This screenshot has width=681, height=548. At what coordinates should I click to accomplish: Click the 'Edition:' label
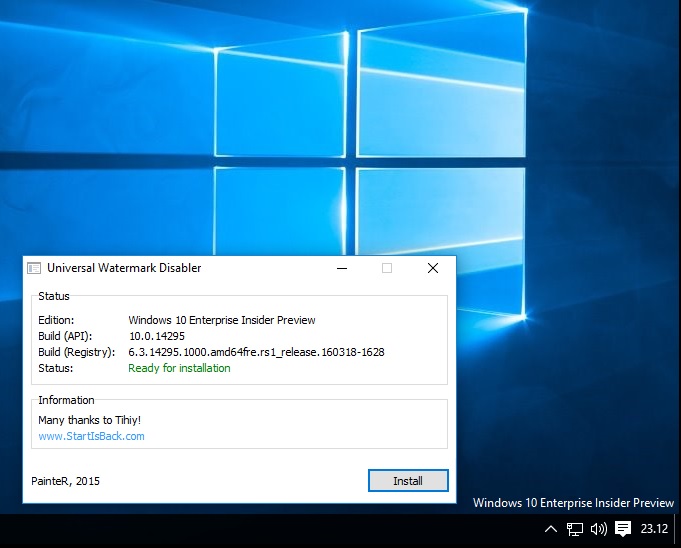56,320
